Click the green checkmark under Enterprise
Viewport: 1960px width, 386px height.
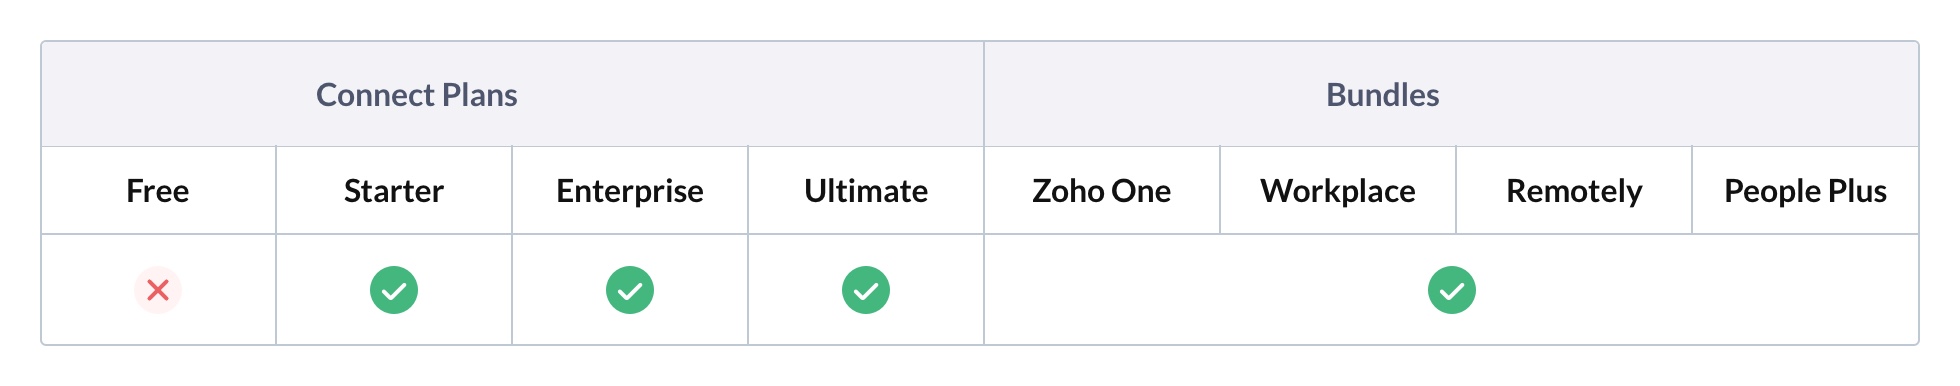click(x=630, y=290)
